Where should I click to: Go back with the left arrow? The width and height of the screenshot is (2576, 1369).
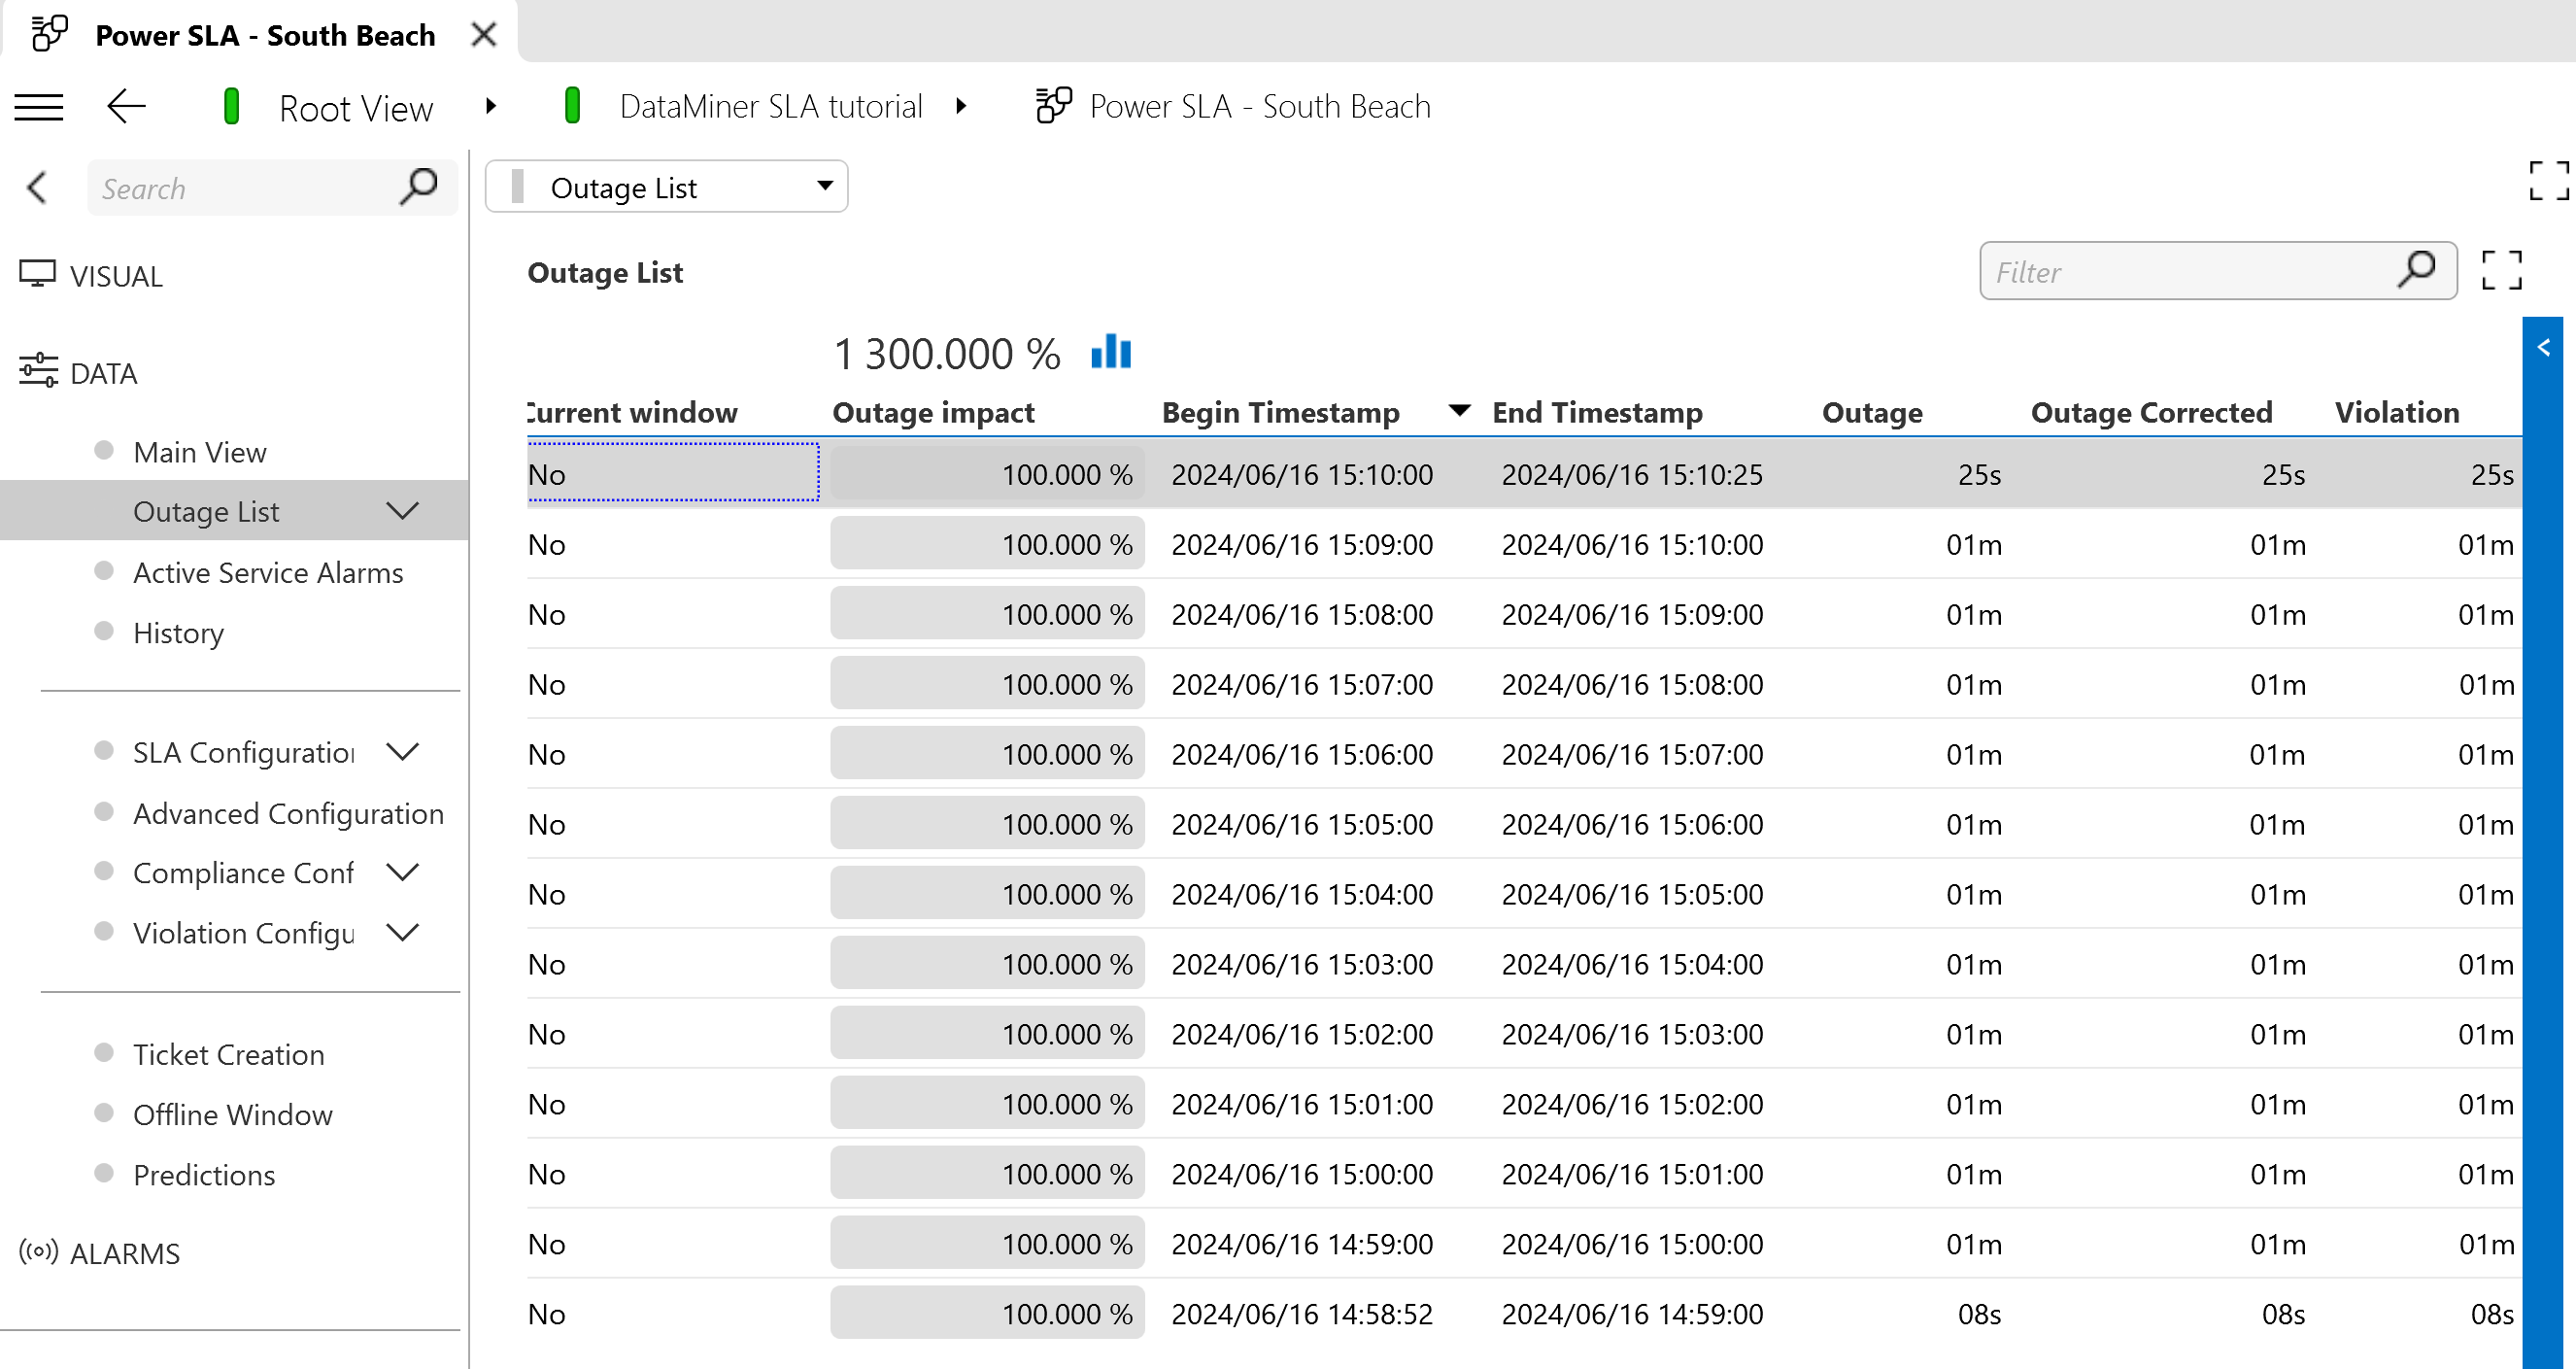(x=126, y=106)
